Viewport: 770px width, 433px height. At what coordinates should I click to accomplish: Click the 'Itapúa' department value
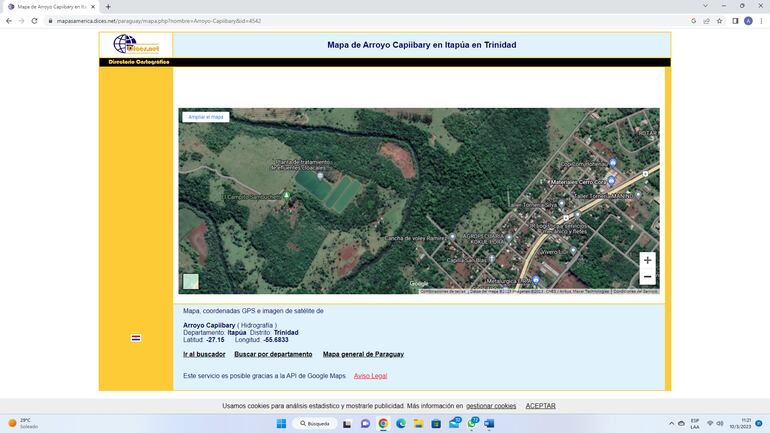(237, 332)
